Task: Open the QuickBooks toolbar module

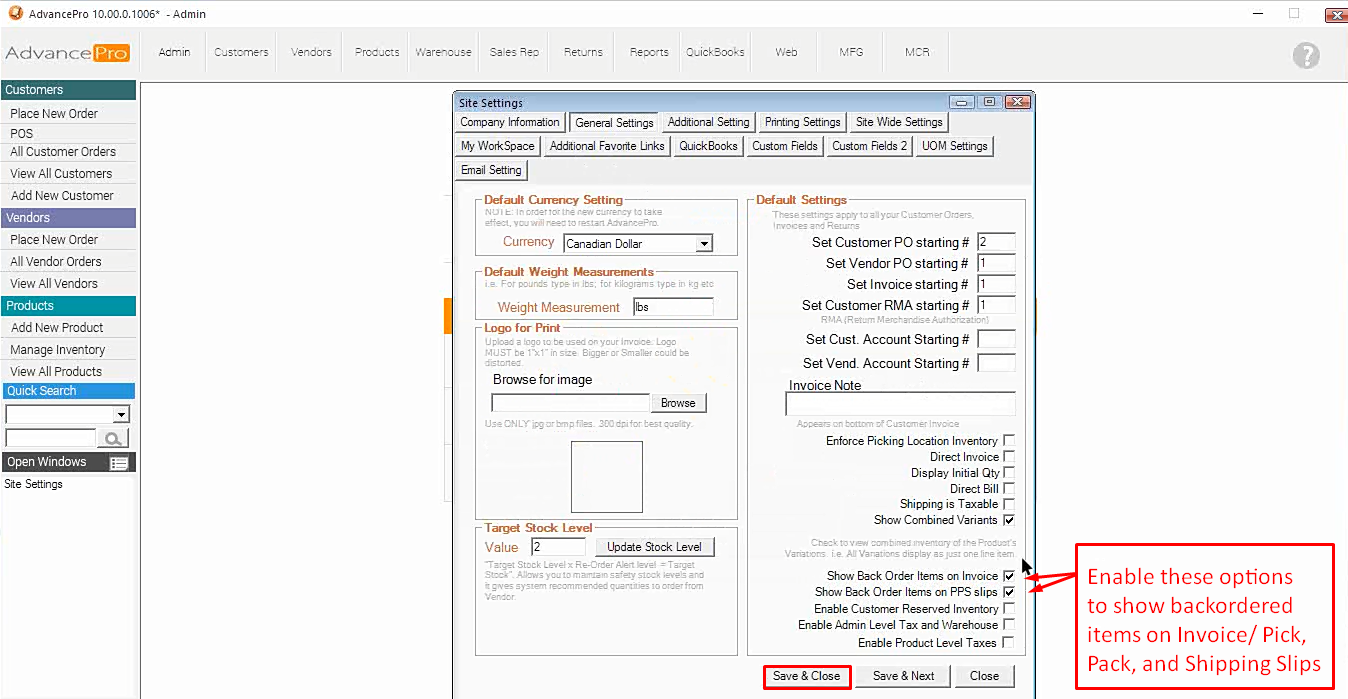Action: coord(715,52)
